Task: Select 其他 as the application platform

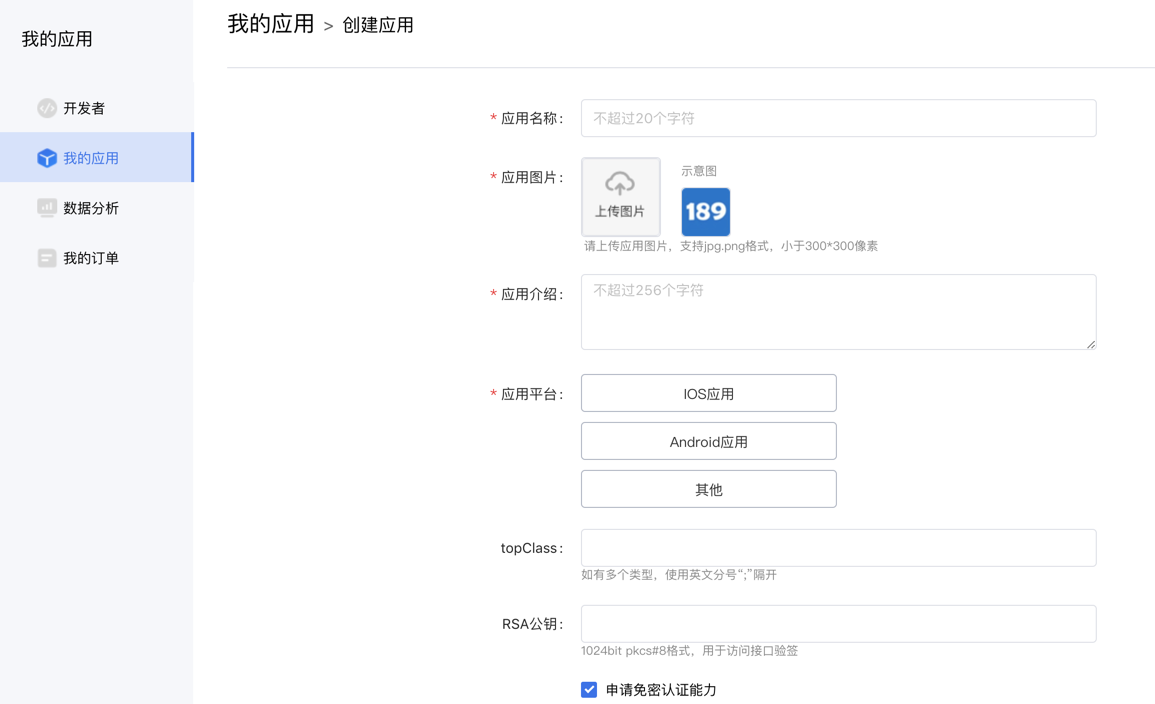Action: tap(708, 490)
